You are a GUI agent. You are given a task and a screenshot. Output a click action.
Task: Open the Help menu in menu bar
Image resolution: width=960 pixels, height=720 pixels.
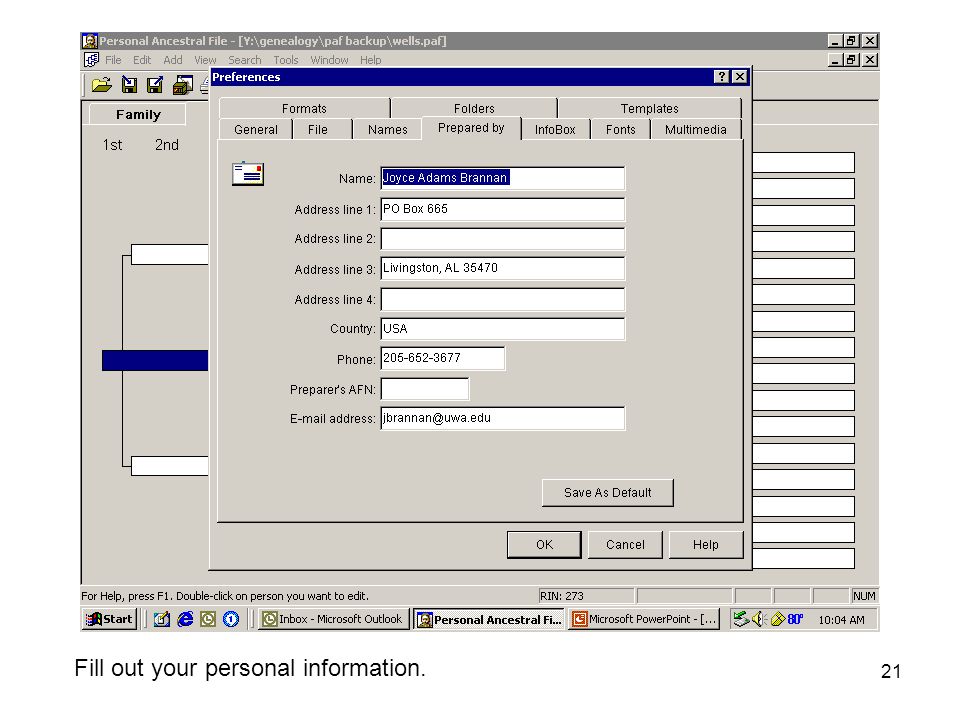(x=370, y=60)
